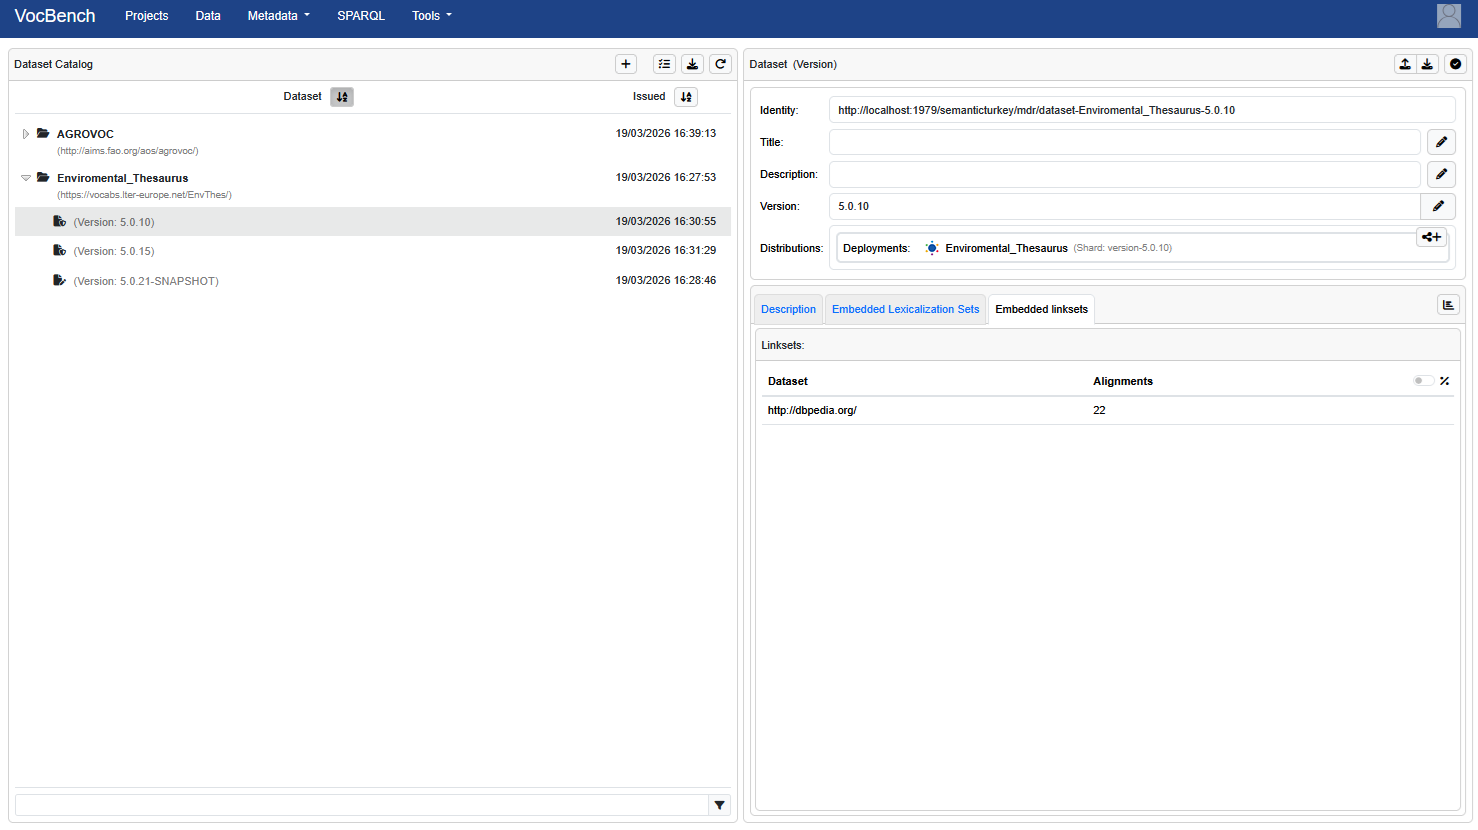Go to VocBench home logo
Screen dimensions: 1478x830
55,16
